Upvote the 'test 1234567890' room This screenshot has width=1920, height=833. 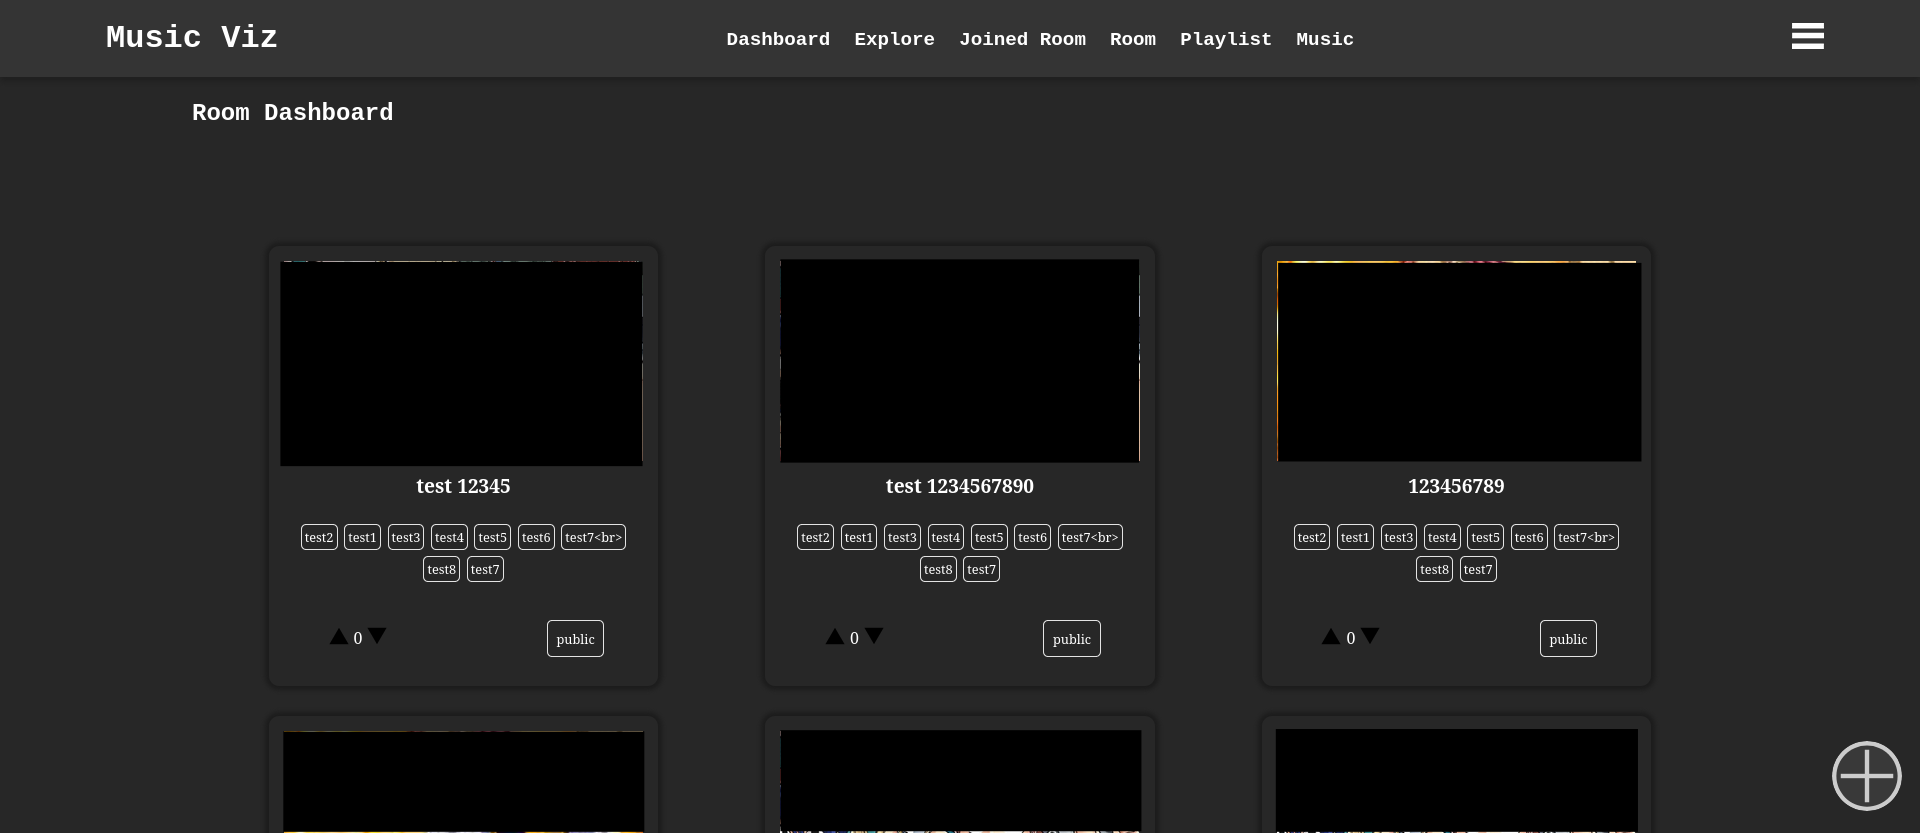[x=834, y=636]
